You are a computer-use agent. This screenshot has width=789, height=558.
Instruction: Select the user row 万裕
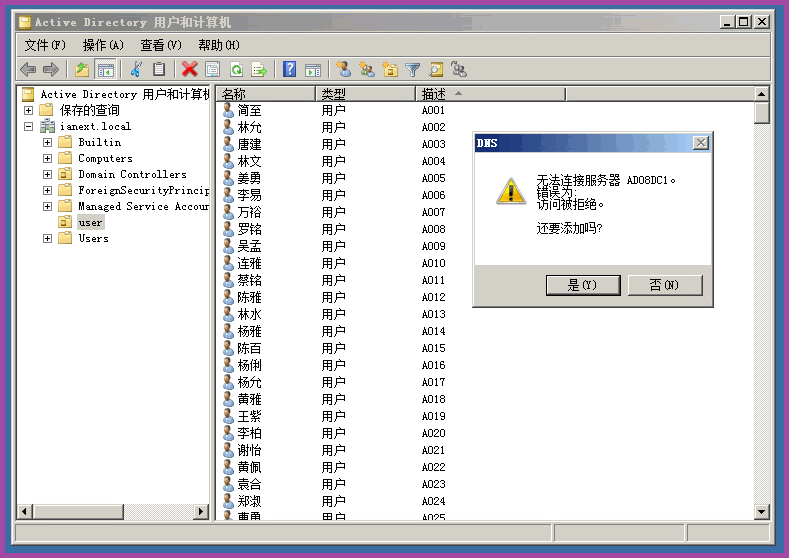pyautogui.click(x=249, y=212)
